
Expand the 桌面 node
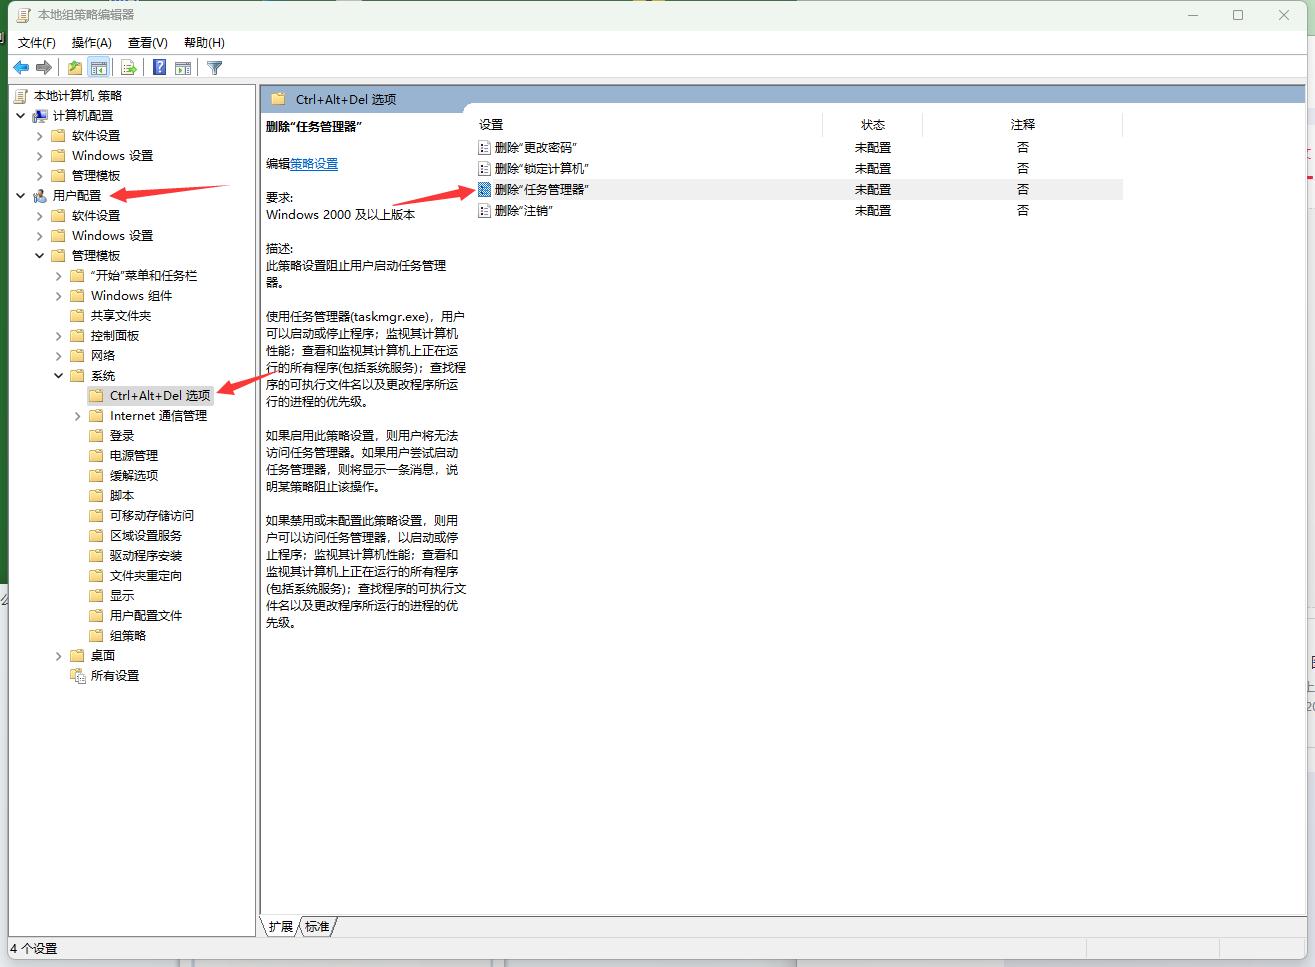(x=59, y=656)
